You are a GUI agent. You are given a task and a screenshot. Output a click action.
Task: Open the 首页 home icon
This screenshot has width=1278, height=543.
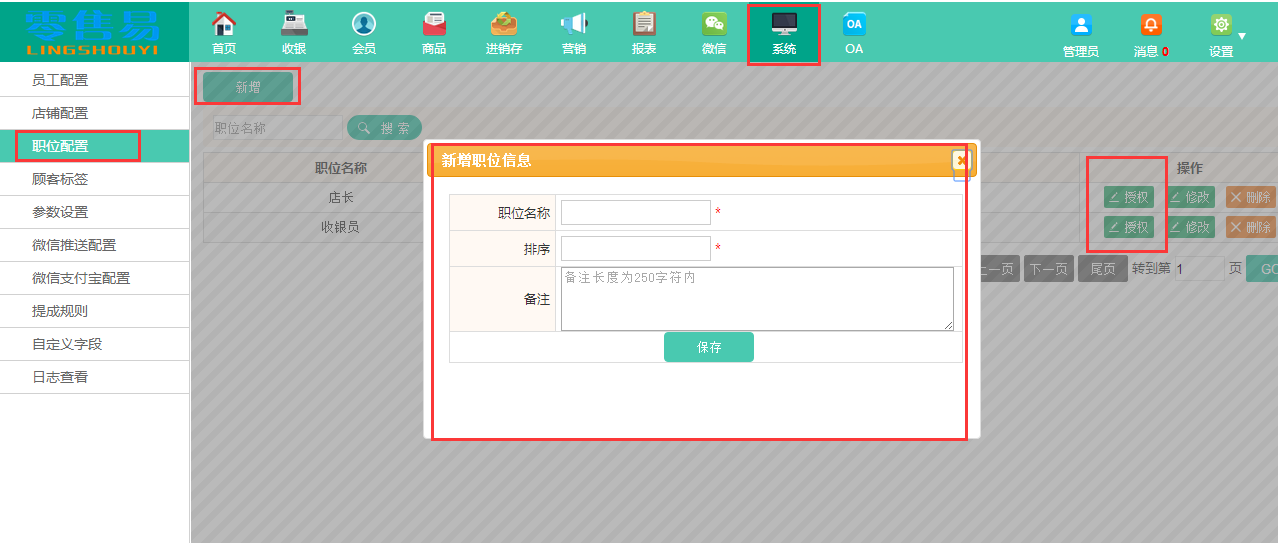224,24
